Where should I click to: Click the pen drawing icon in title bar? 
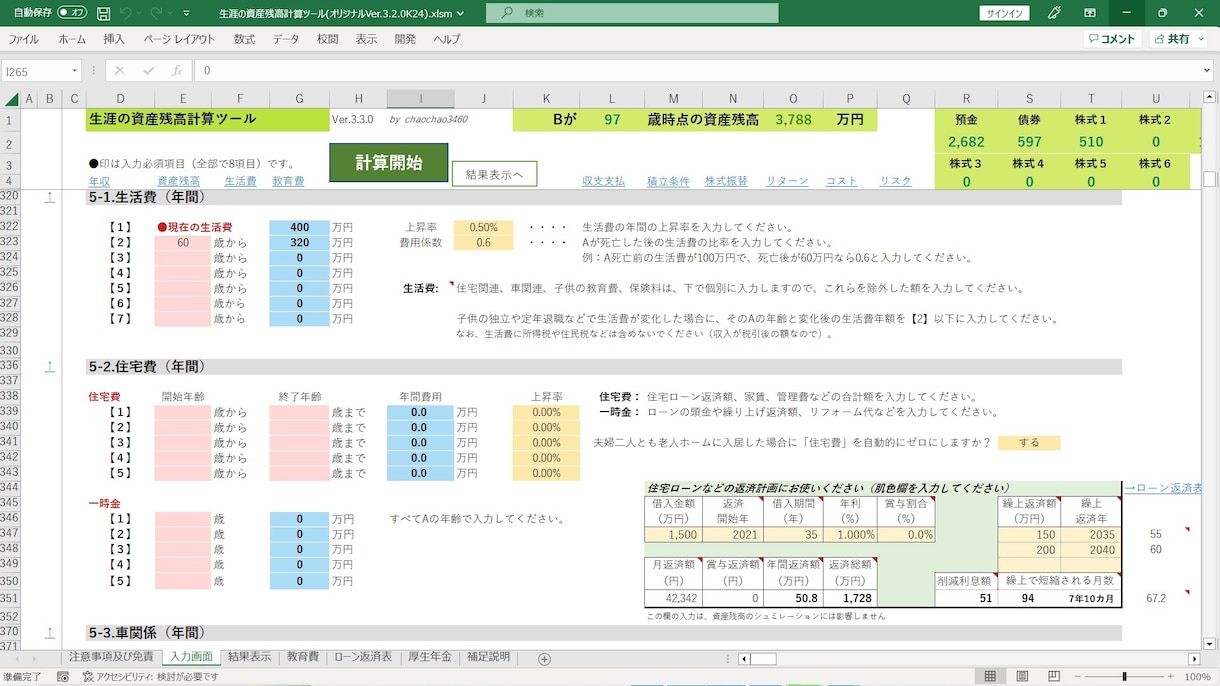point(1054,13)
